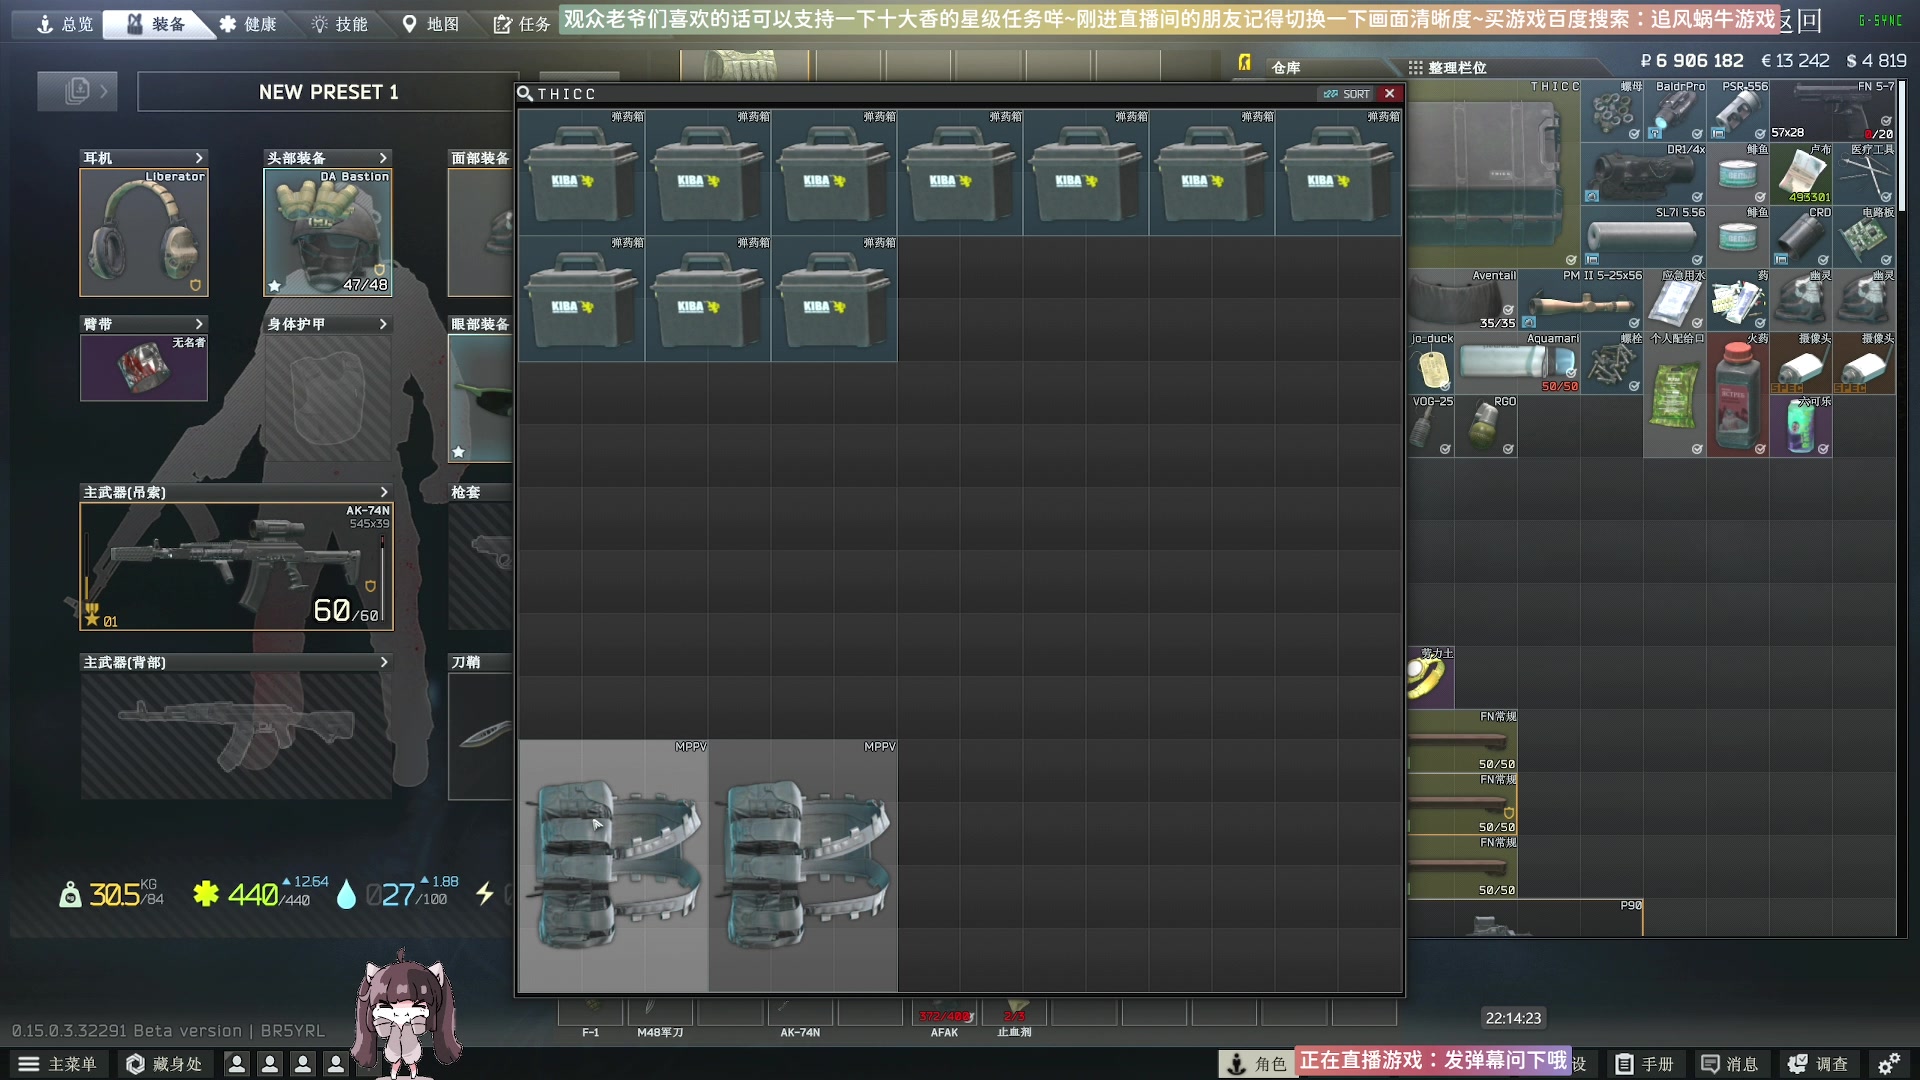This screenshot has width=1920, height=1080.
Task: Open the preset copy menu button
Action: click(77, 91)
